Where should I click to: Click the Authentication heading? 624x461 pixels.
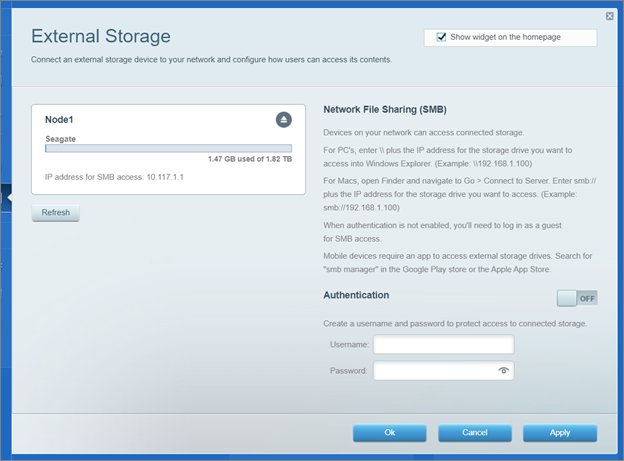[356, 295]
